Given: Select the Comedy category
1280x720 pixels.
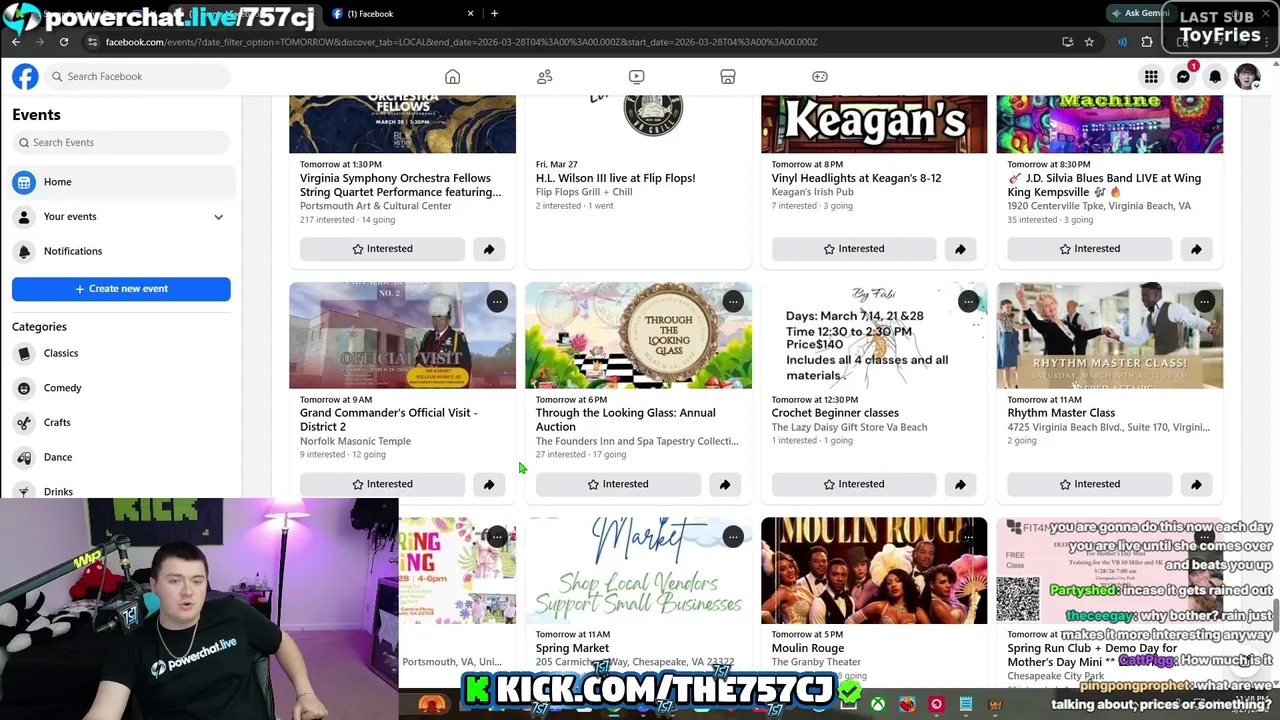Looking at the screenshot, I should tap(121, 388).
